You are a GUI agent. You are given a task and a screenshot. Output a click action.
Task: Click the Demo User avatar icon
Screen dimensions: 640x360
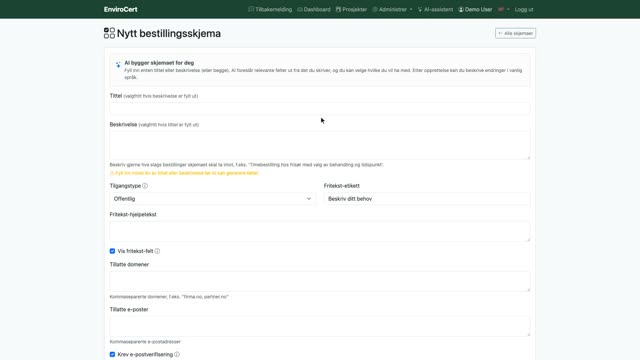pos(461,9)
